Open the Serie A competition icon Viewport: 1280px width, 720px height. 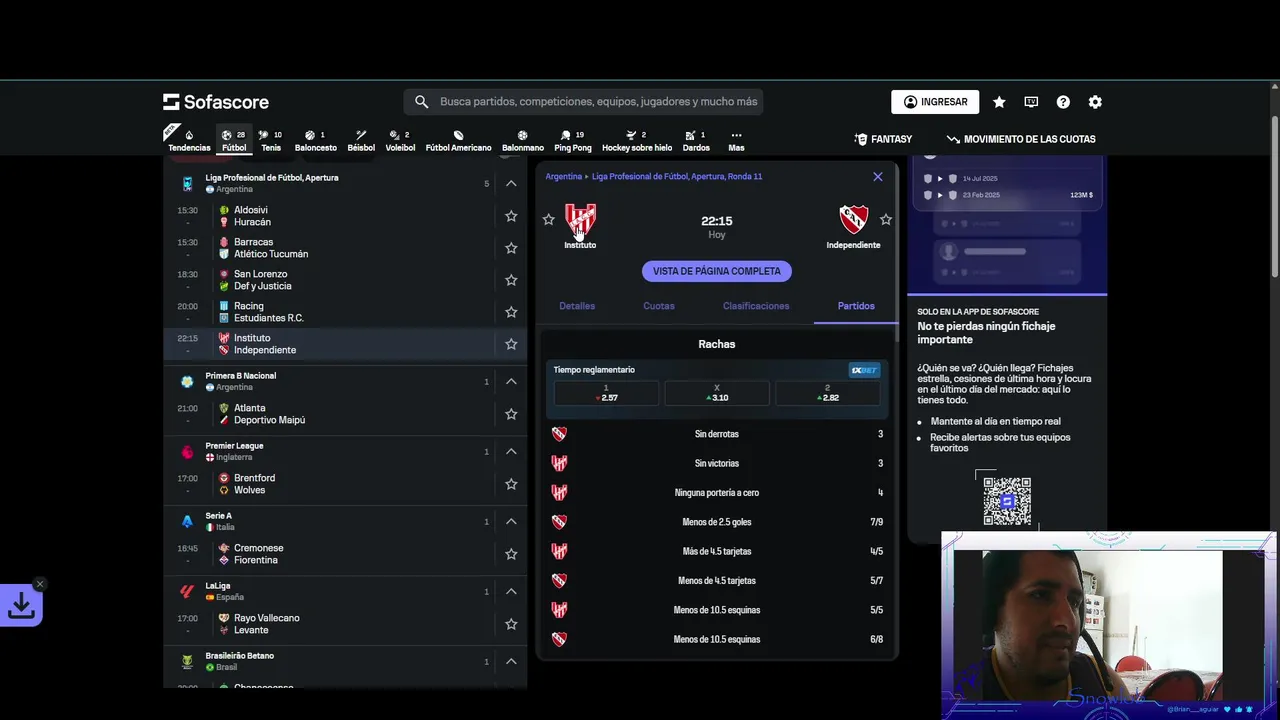187,522
